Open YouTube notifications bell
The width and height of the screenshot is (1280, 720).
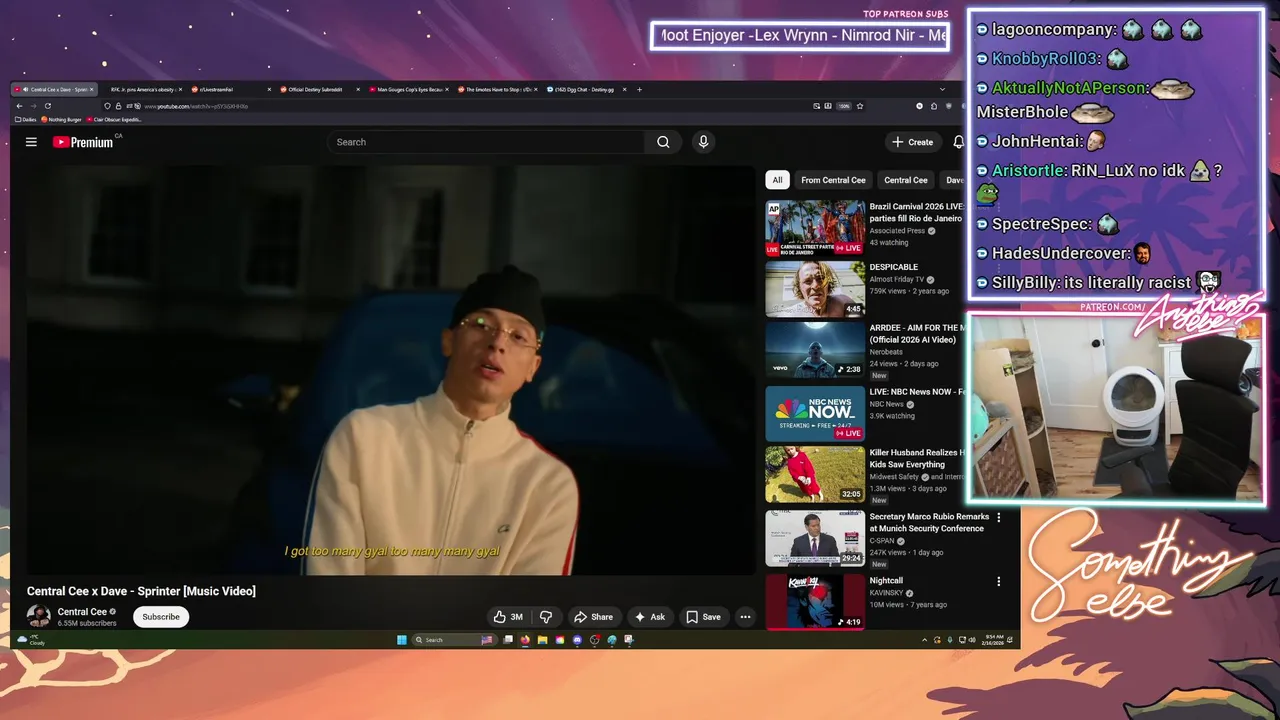pos(958,142)
